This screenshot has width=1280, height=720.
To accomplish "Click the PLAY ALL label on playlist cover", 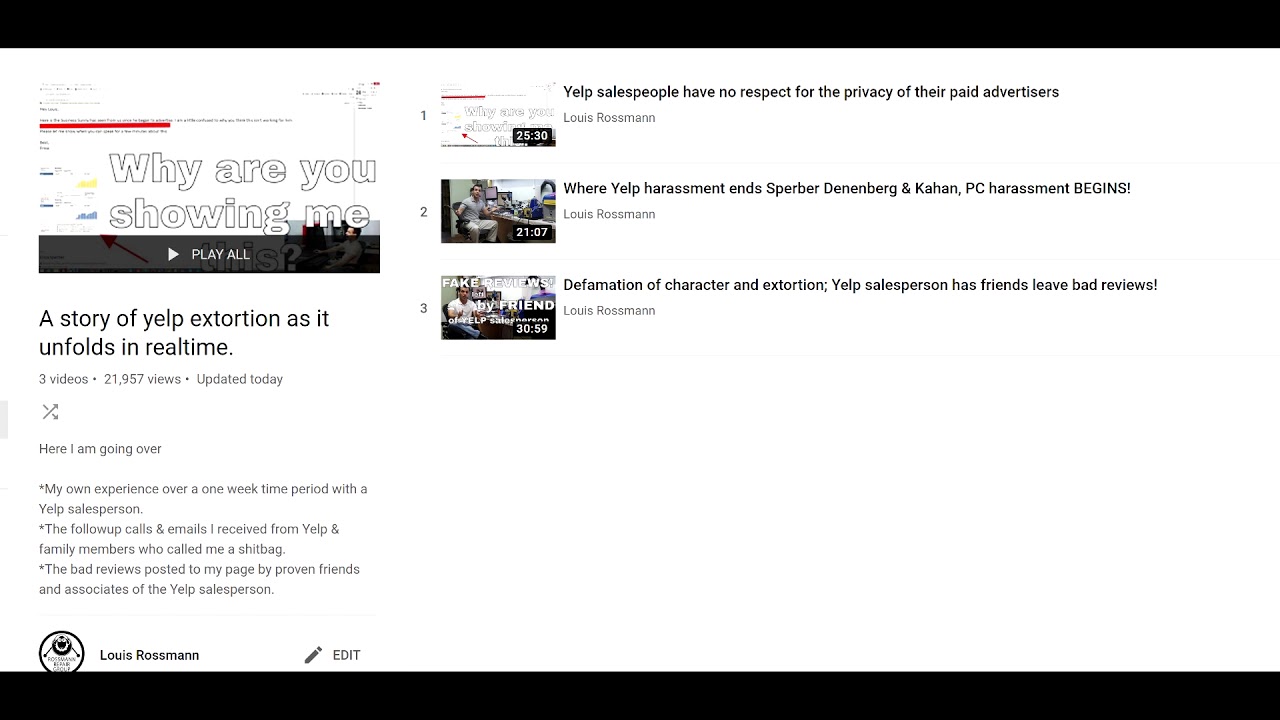I will pos(220,254).
